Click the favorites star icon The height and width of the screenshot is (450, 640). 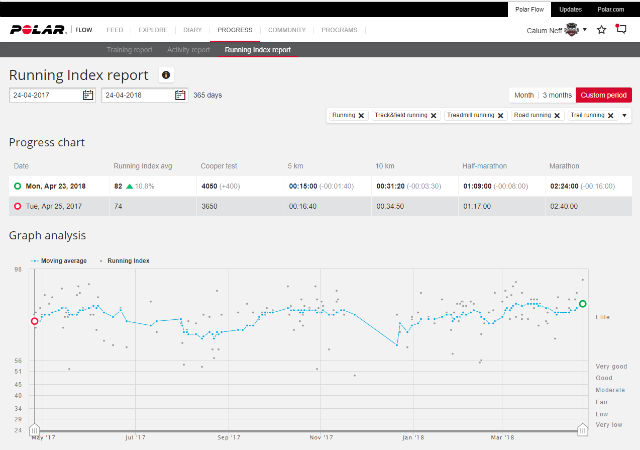coord(601,30)
